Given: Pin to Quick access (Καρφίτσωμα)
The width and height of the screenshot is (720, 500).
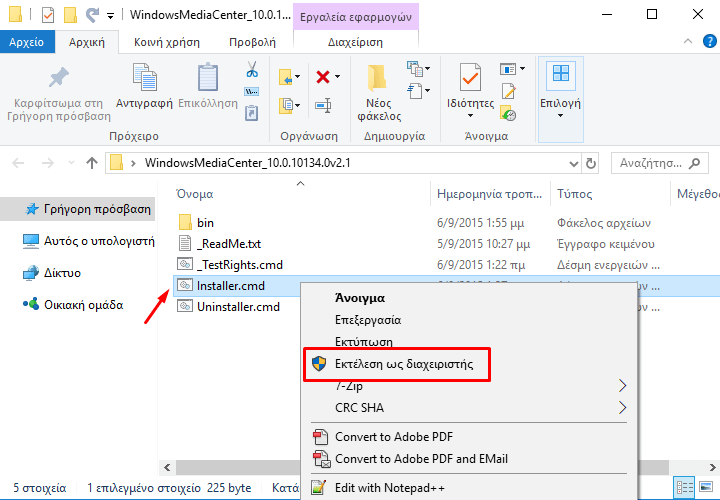Looking at the screenshot, I should (x=59, y=92).
